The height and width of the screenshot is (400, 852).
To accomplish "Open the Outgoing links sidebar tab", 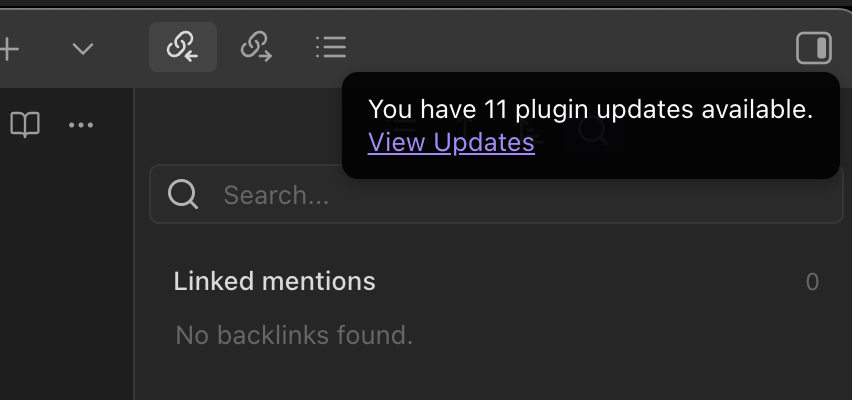I will (256, 47).
